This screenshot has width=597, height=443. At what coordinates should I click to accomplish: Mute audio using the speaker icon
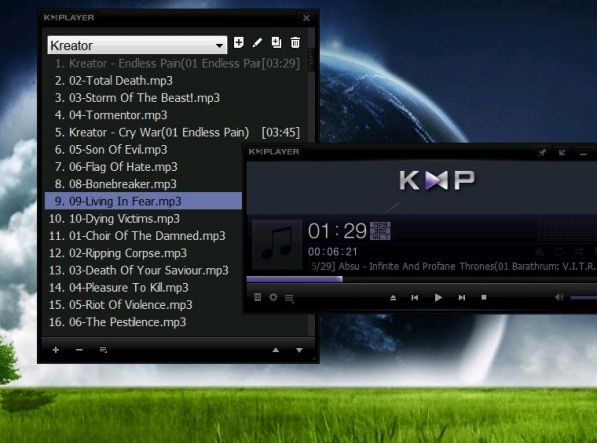coord(559,297)
